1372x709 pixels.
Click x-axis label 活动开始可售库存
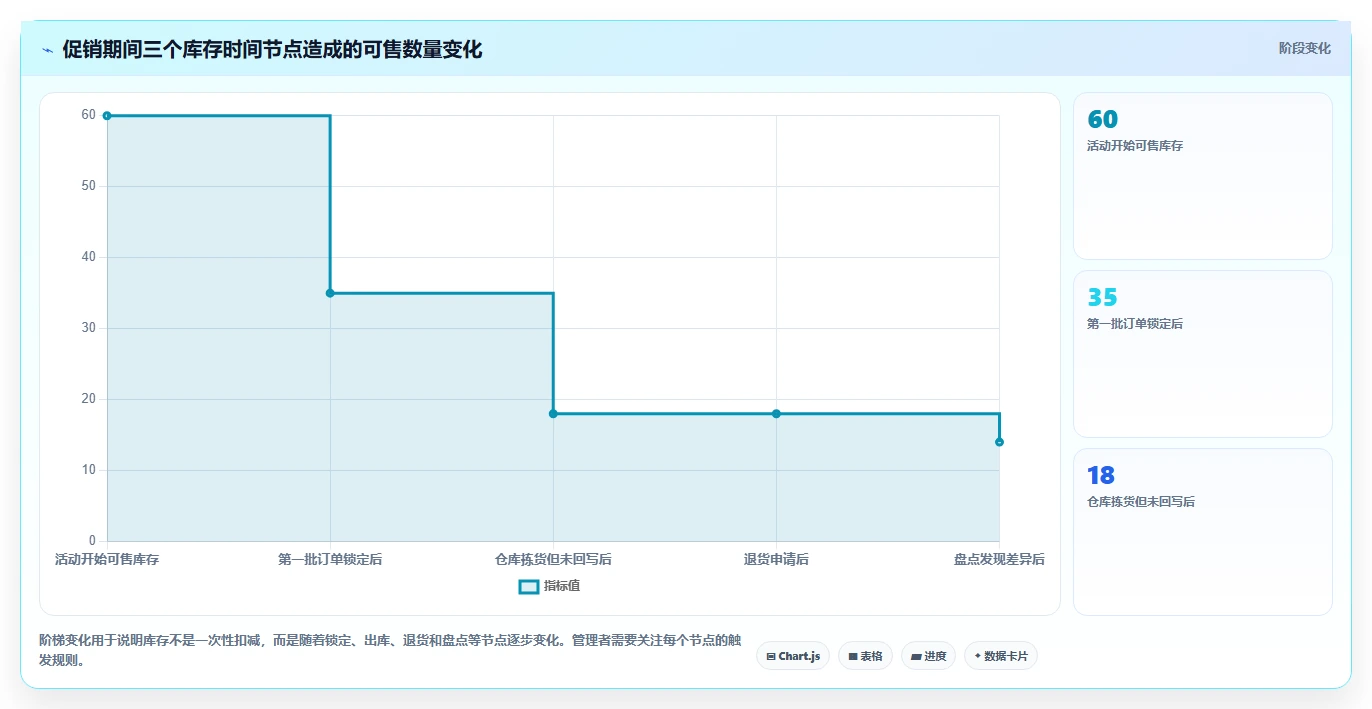click(x=107, y=560)
